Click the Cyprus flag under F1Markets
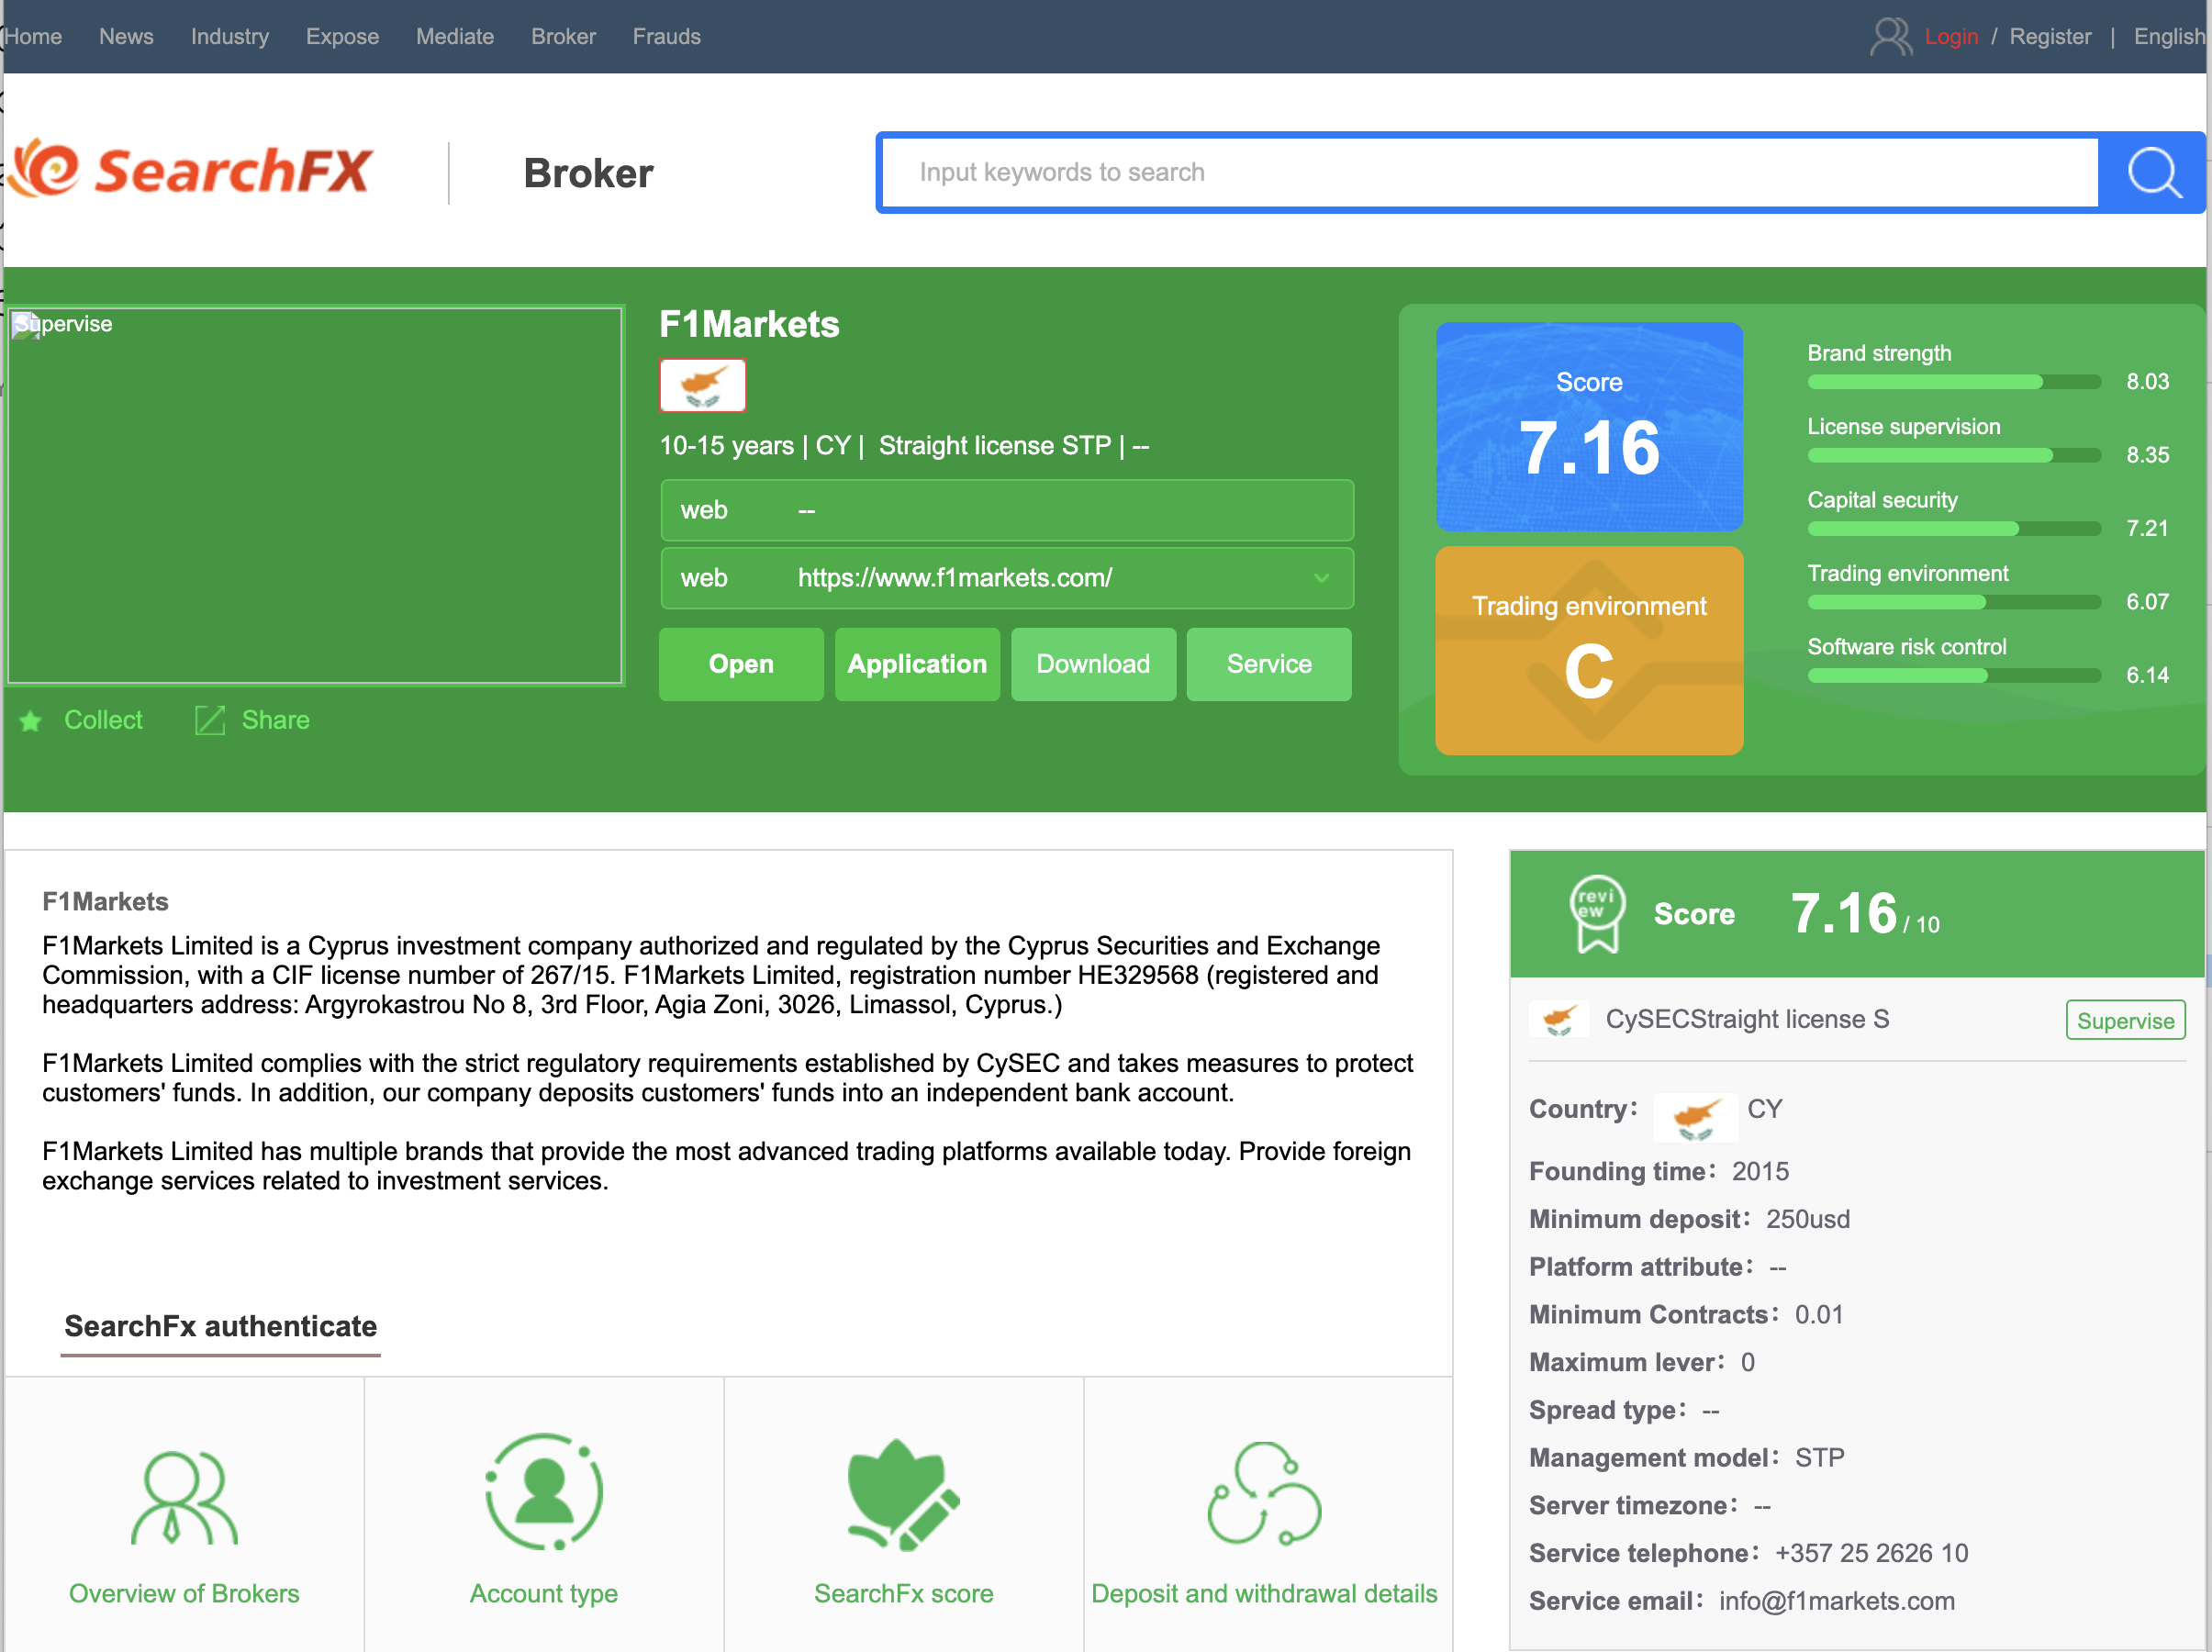 tap(703, 386)
